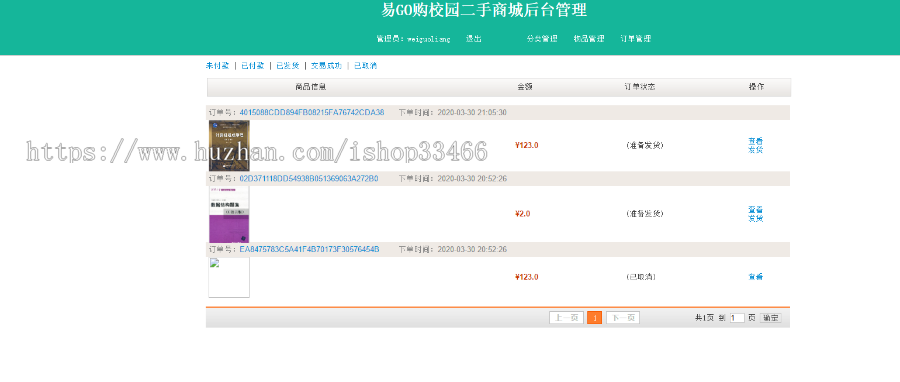Viewport: 900px width, 382px height.
Task: Filter orders by 已取消 status
Action: tap(365, 66)
